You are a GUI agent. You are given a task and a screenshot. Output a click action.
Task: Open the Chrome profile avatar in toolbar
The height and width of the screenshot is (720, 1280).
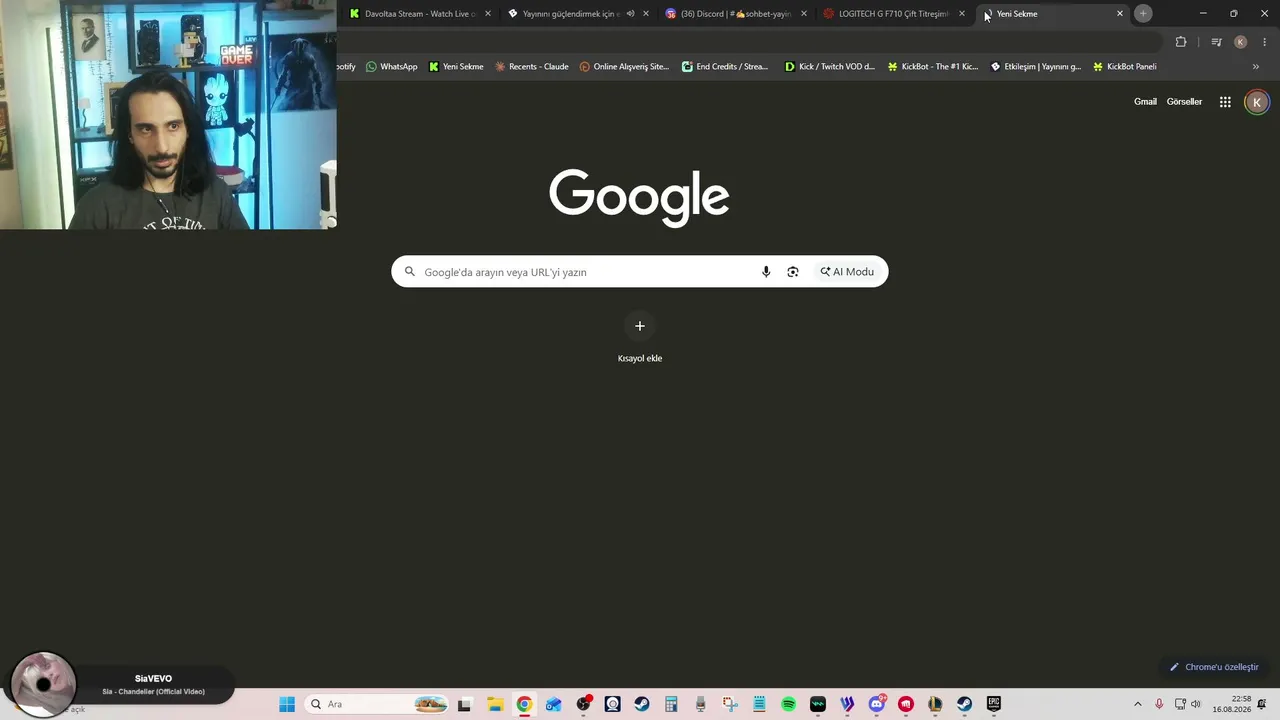pyautogui.click(x=1240, y=42)
